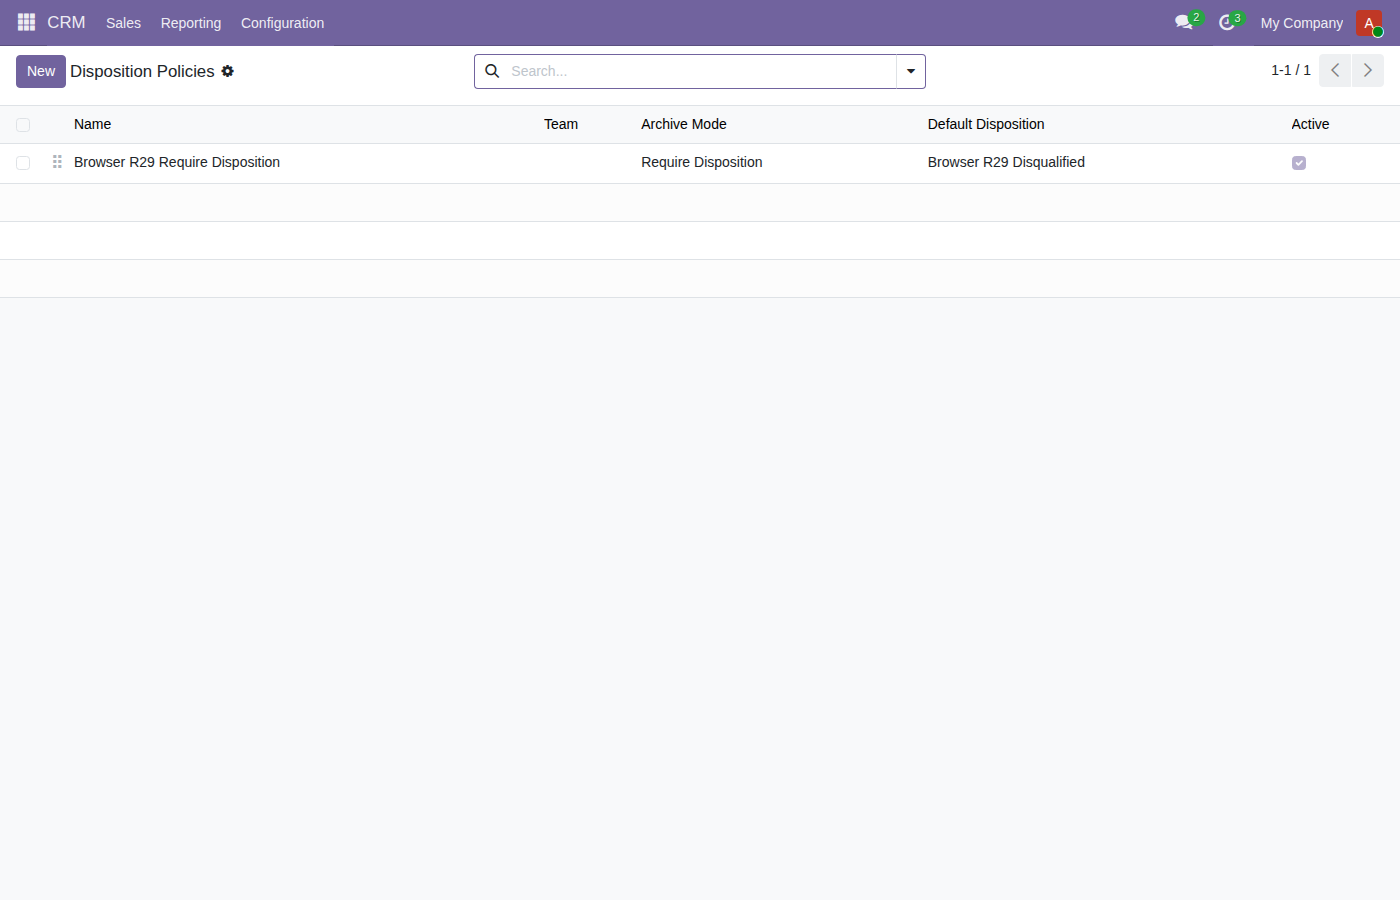The width and height of the screenshot is (1400, 900).
Task: Expand the search options dropdown arrow
Action: [x=911, y=71]
